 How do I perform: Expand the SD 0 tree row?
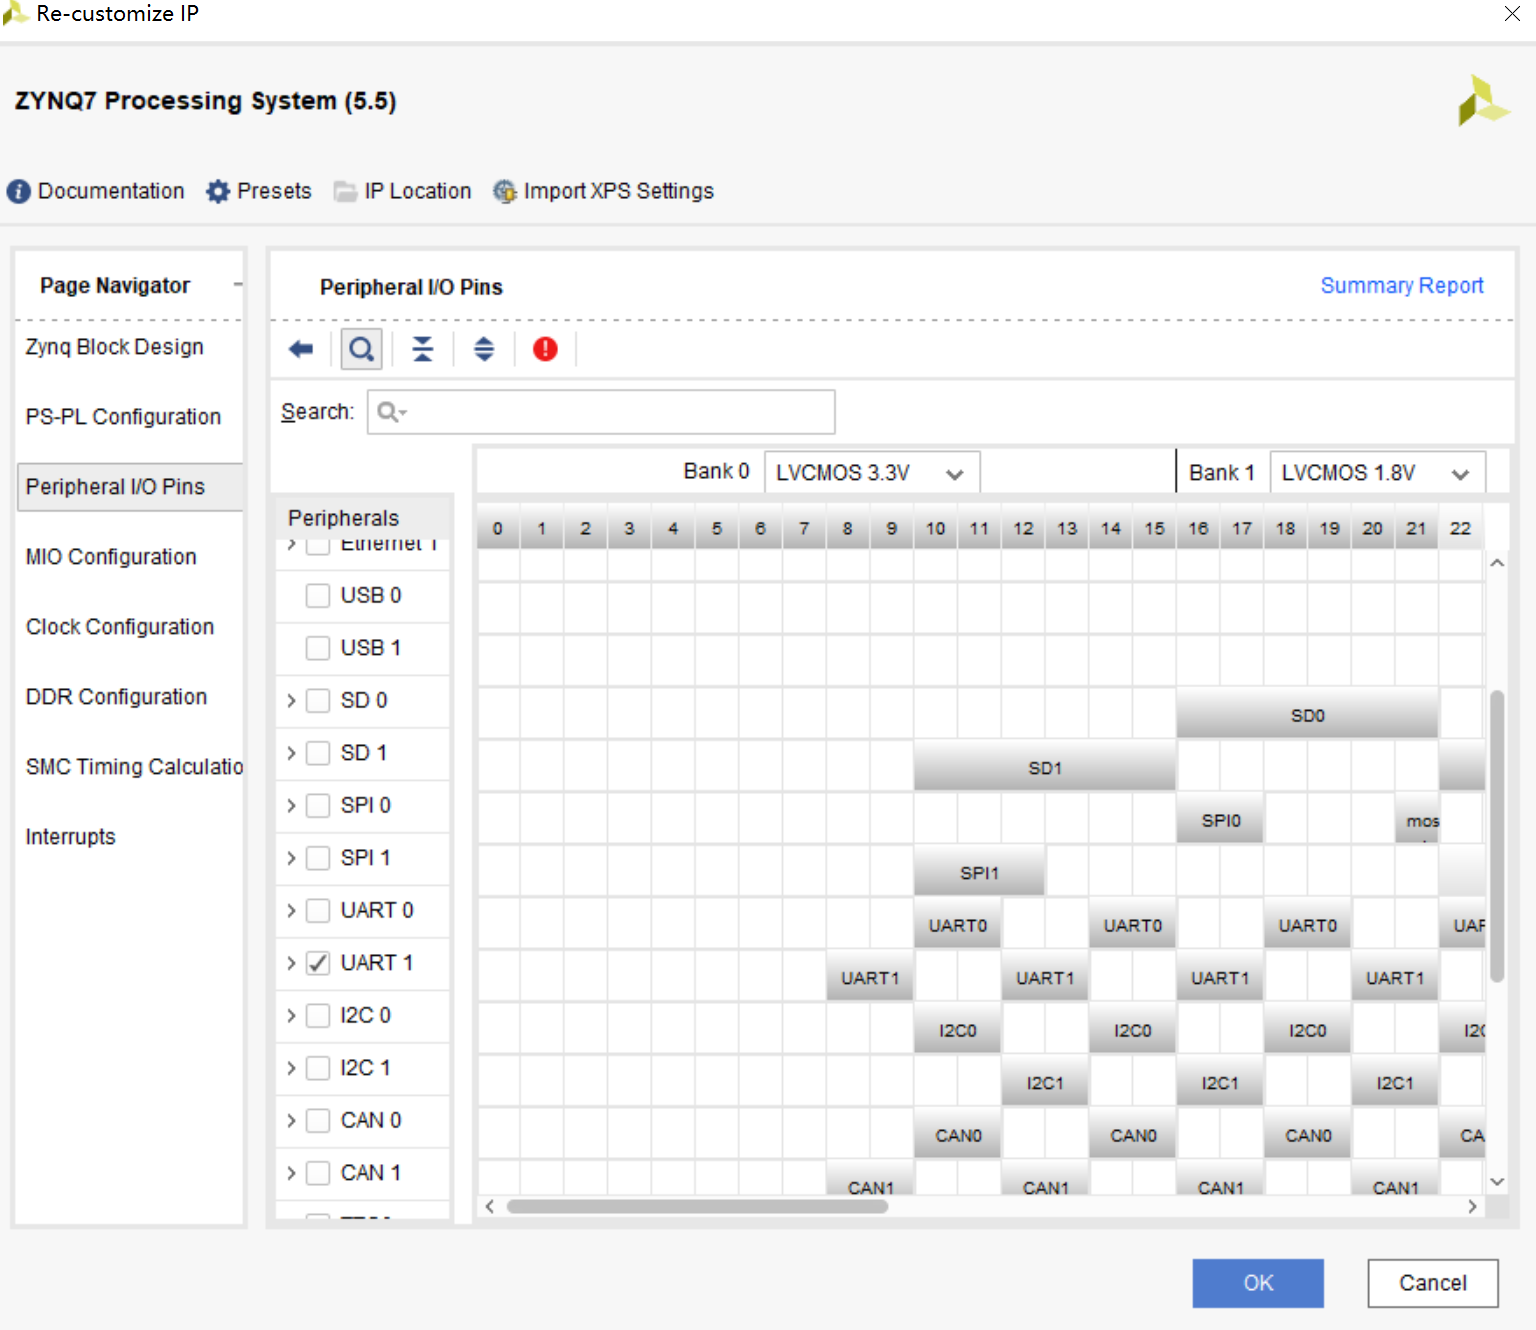coord(291,701)
